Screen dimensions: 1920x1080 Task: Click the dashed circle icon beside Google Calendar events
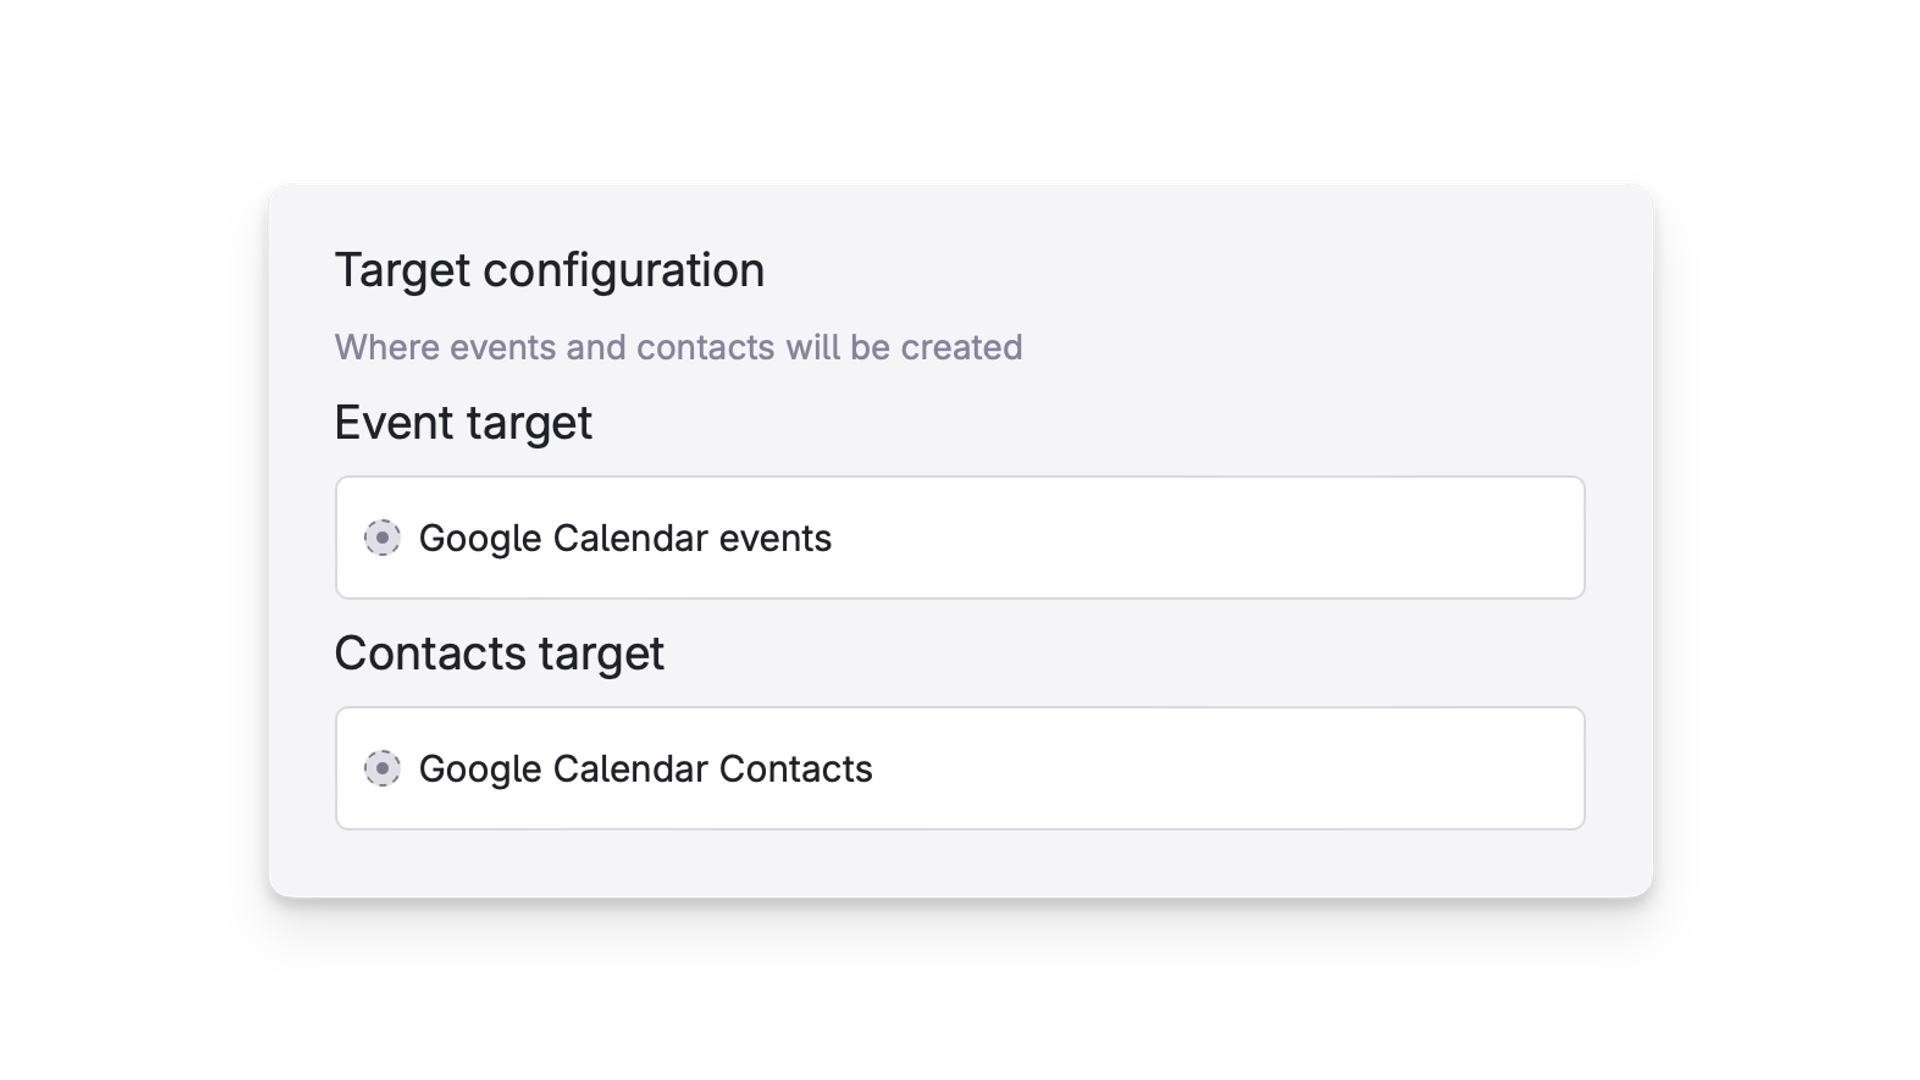point(383,538)
